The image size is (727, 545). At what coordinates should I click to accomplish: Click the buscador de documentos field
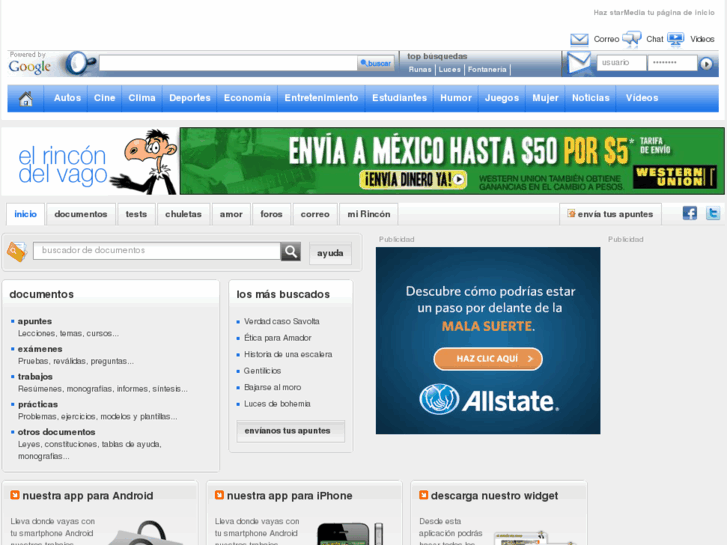click(x=157, y=251)
